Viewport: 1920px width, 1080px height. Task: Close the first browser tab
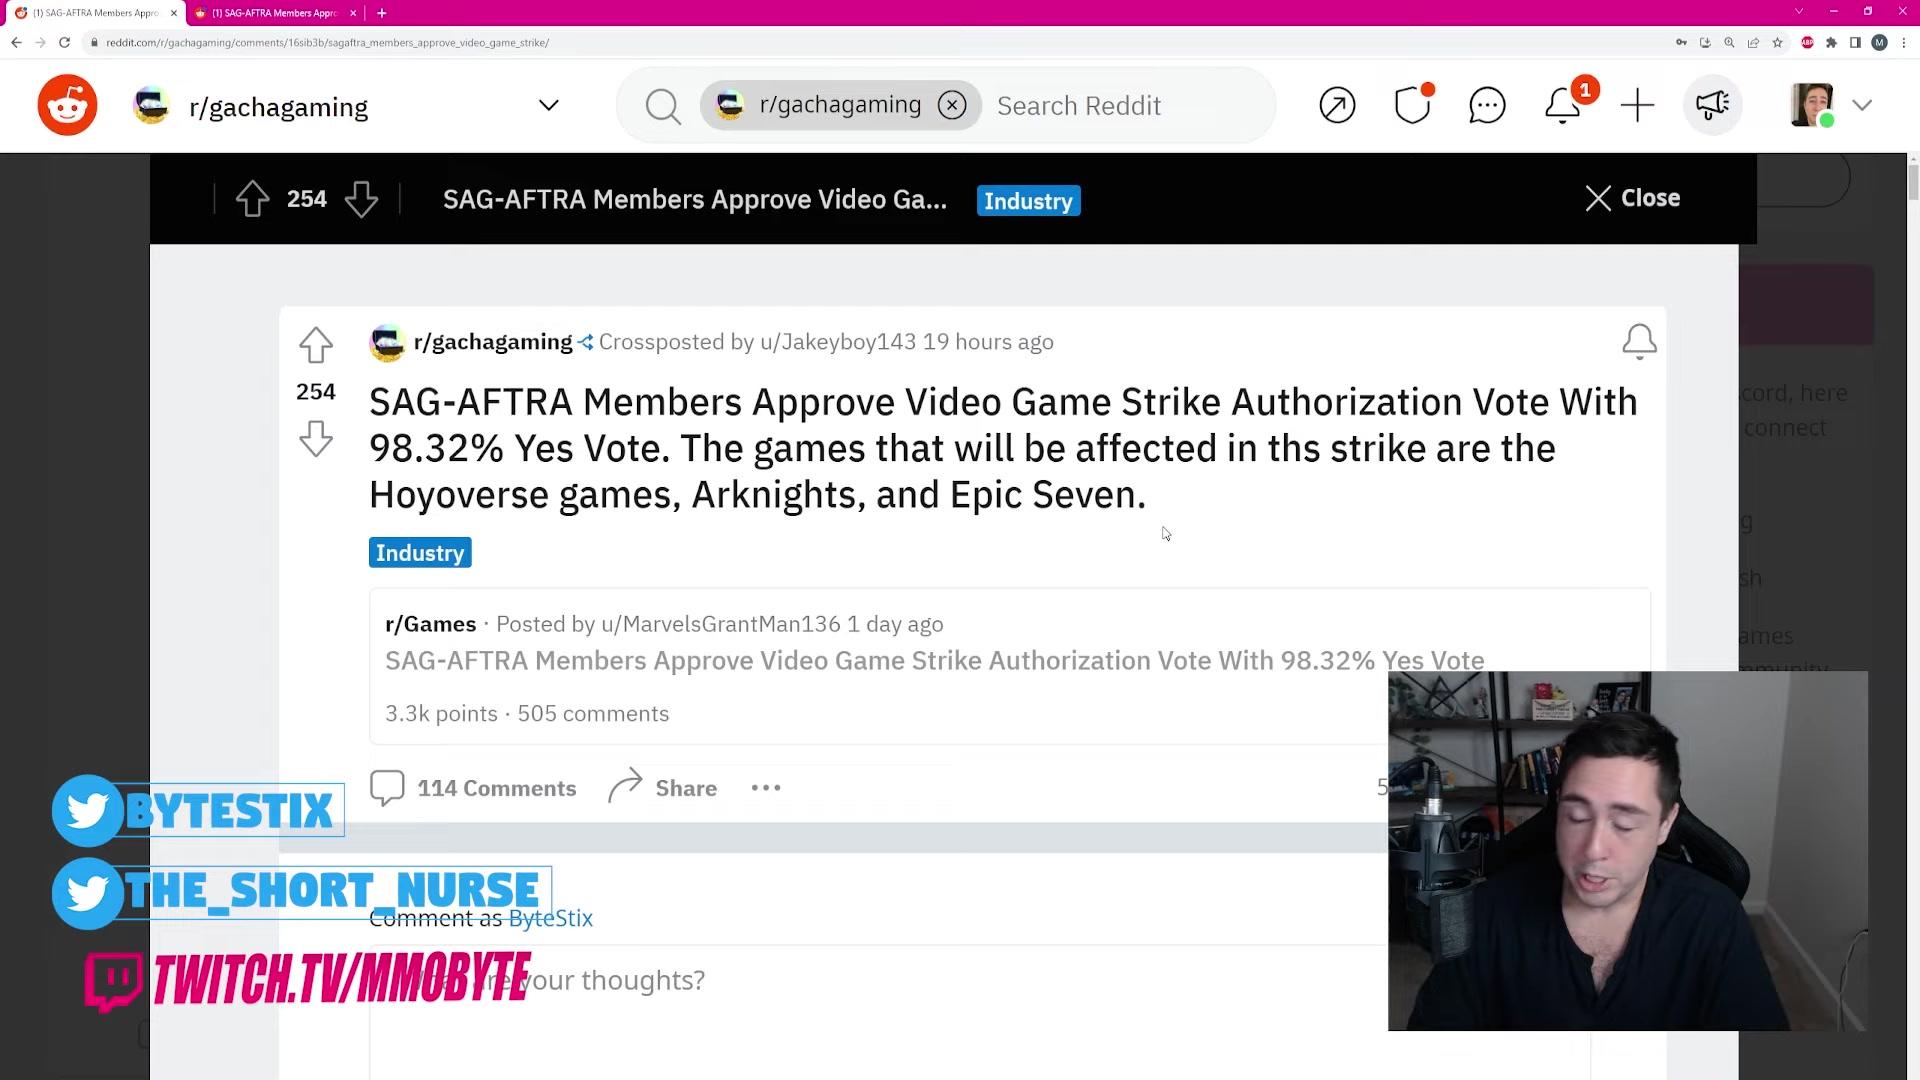click(x=174, y=13)
